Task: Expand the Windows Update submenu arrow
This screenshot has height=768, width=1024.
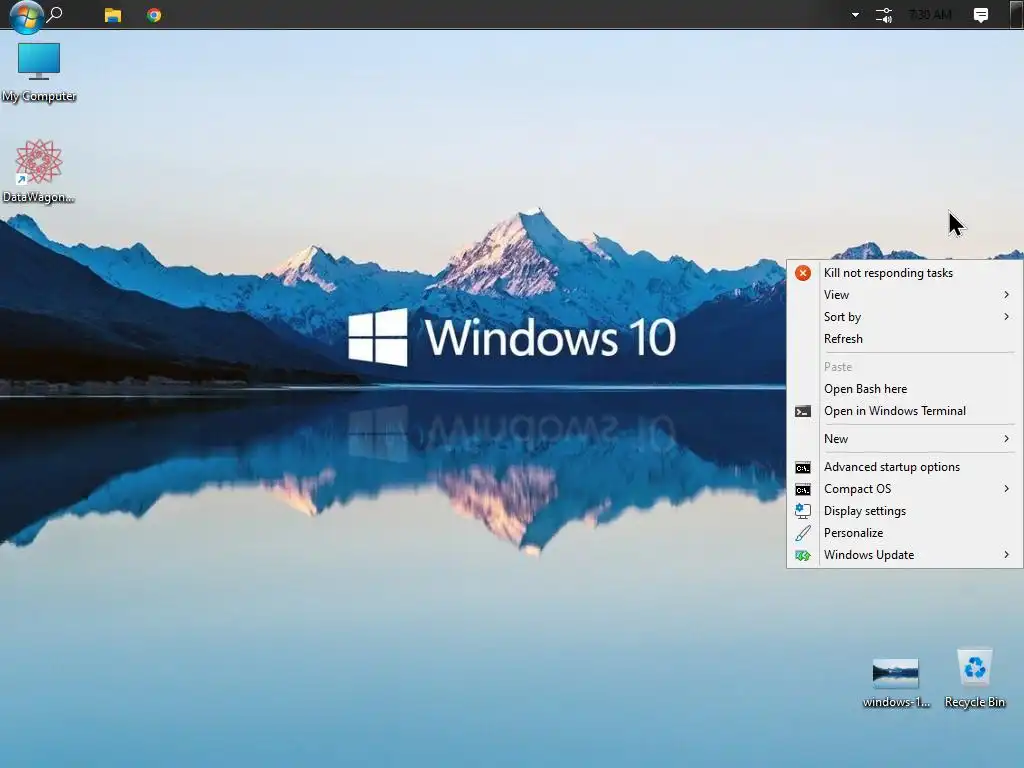Action: 1006,555
